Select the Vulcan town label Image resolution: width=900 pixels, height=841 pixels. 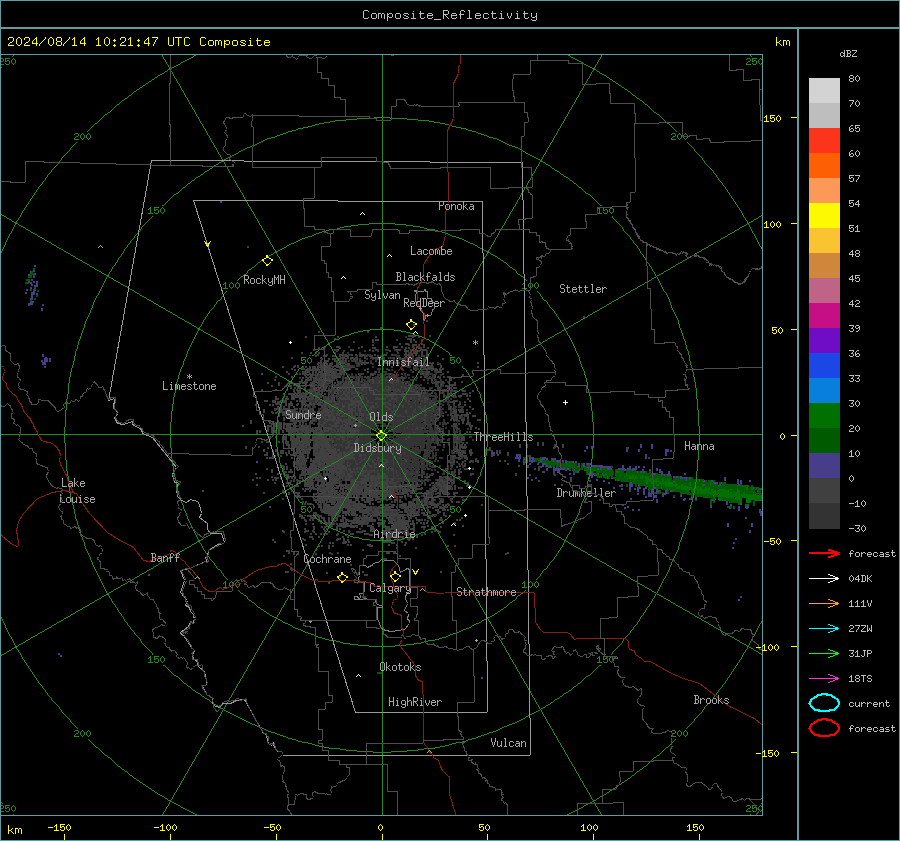point(508,743)
